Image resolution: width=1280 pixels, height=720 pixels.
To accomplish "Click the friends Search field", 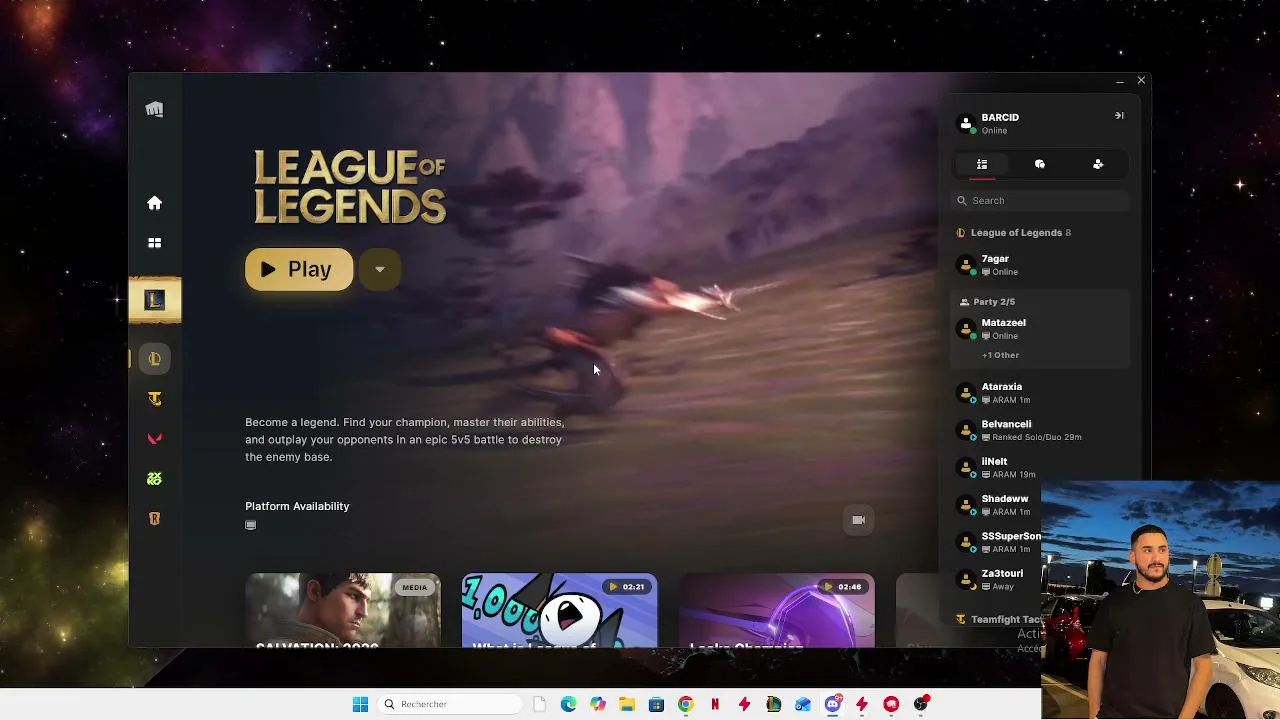I will coord(1040,201).
